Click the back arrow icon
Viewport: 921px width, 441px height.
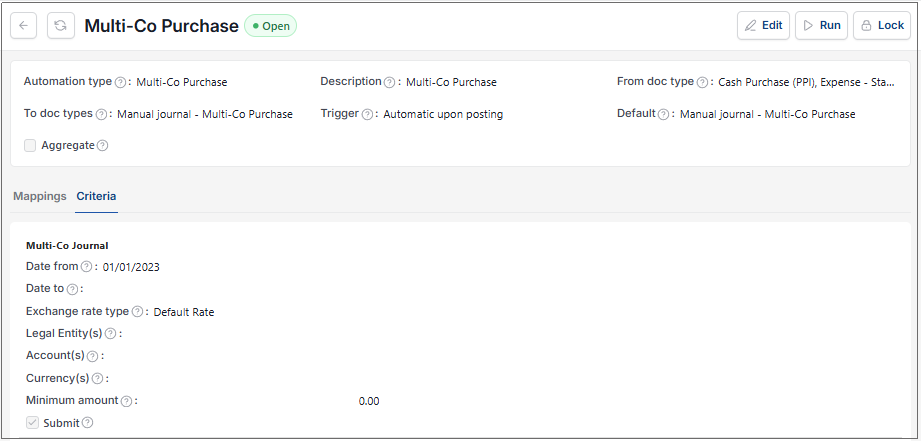(x=23, y=26)
